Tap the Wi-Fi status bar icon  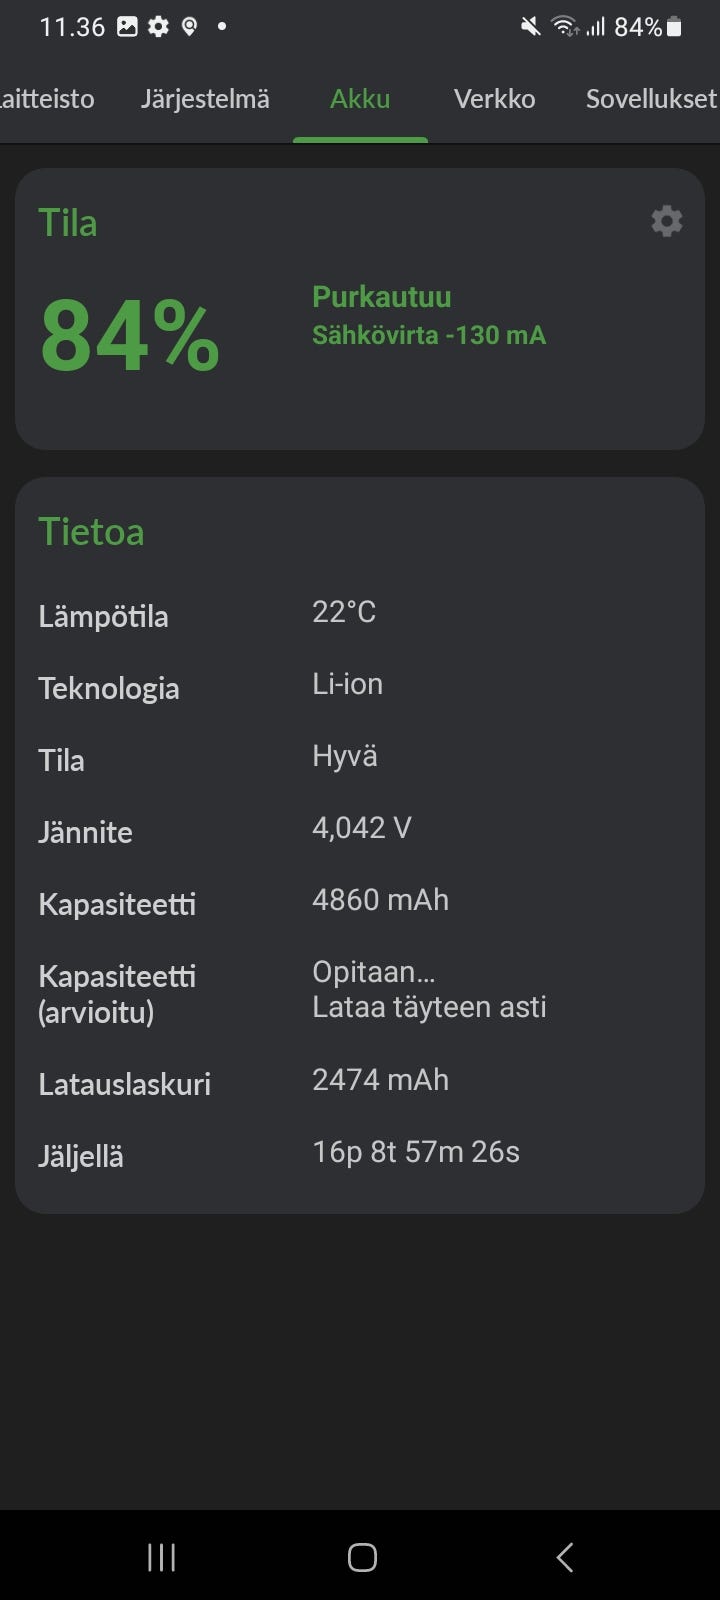click(566, 27)
